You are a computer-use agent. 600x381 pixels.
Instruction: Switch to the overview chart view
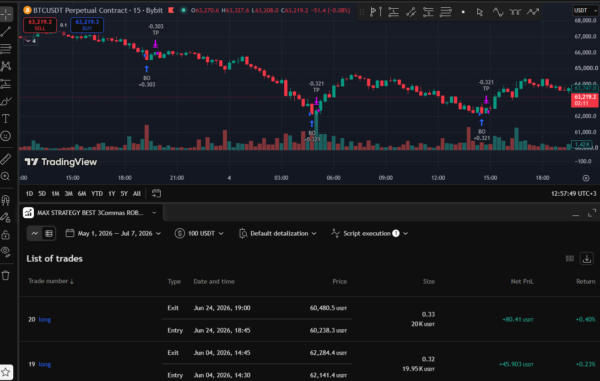click(34, 233)
